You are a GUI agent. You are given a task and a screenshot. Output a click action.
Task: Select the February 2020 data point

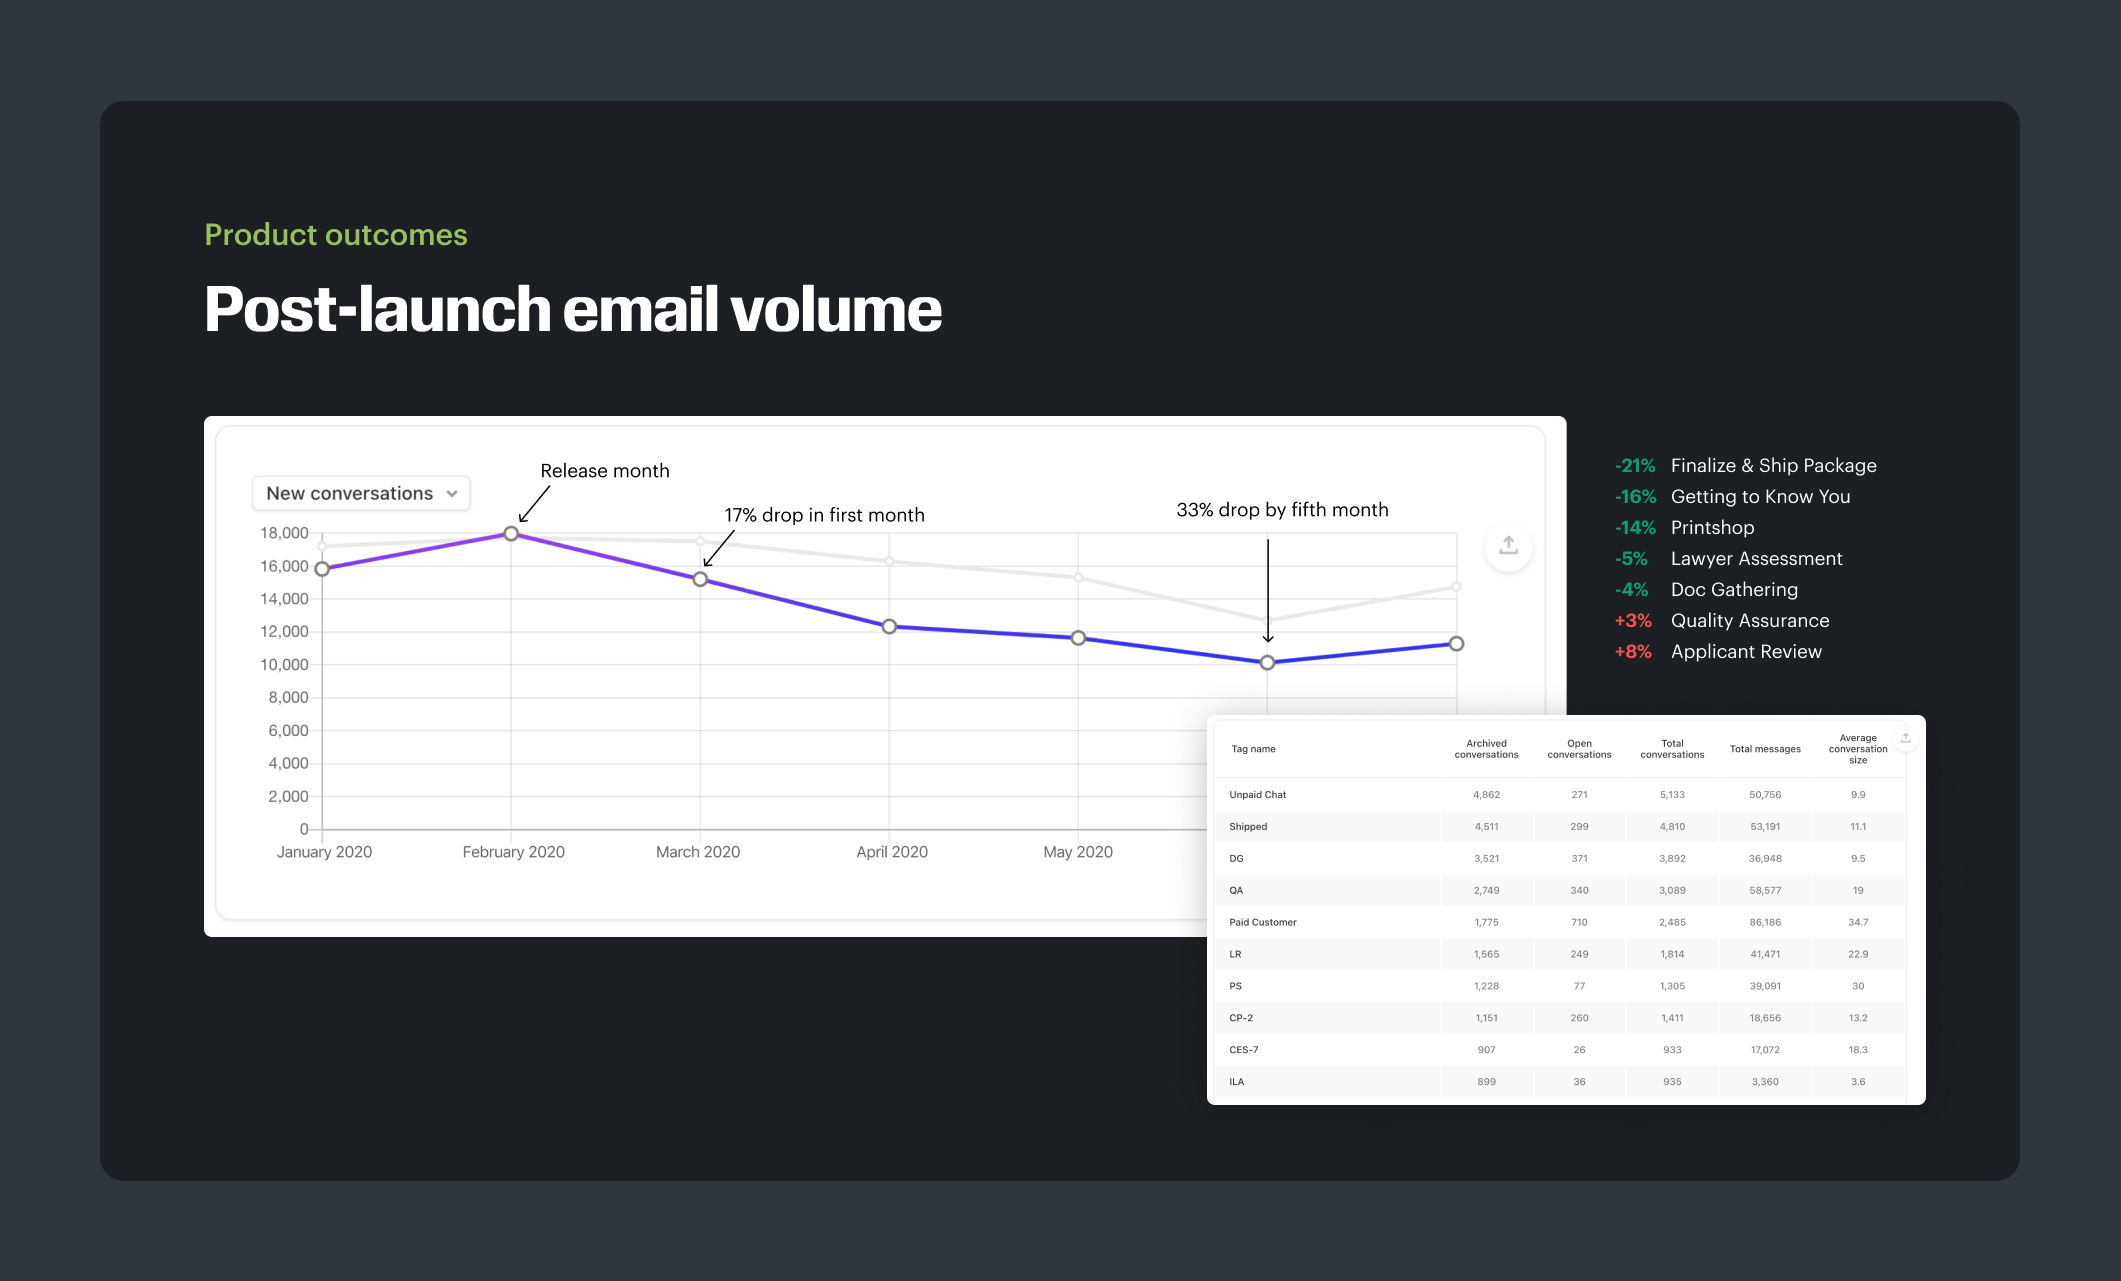(511, 534)
